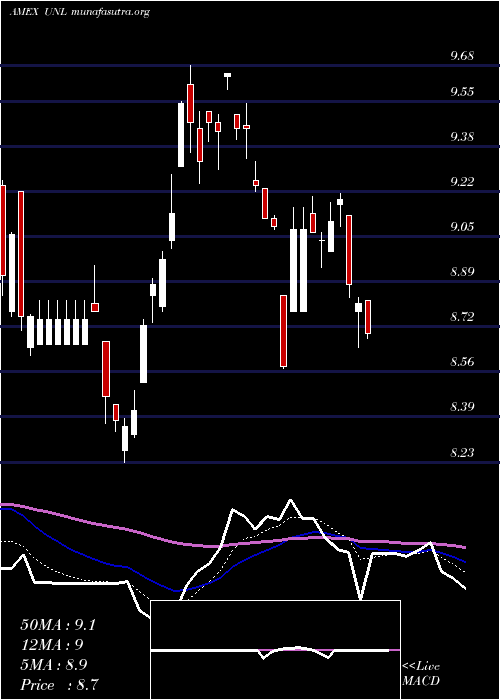500x700 pixels.
Task: Click the 9.22 price axis label
Action: click(x=462, y=182)
